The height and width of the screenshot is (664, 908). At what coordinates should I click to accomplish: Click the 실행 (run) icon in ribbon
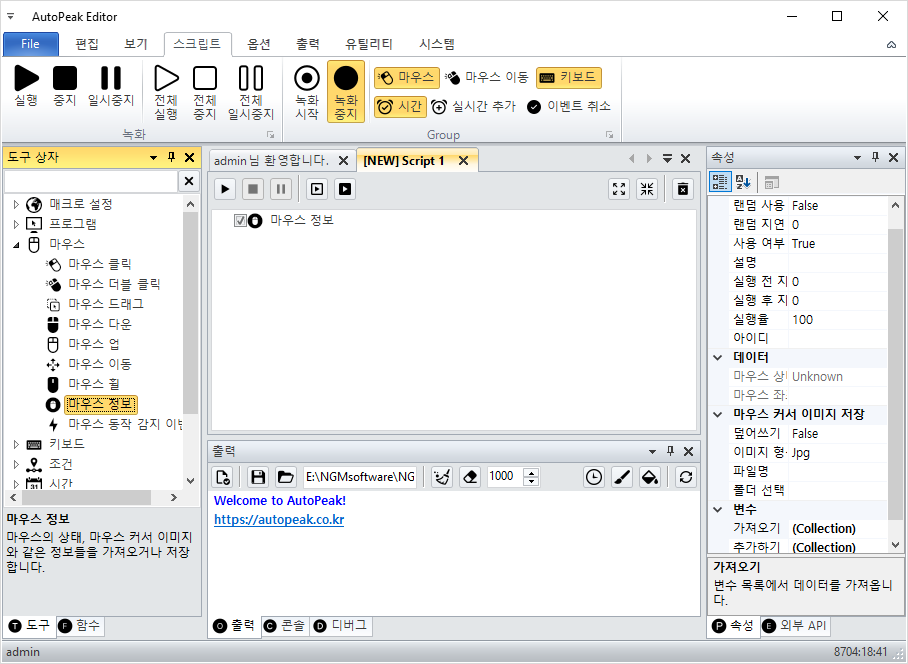pos(26,86)
